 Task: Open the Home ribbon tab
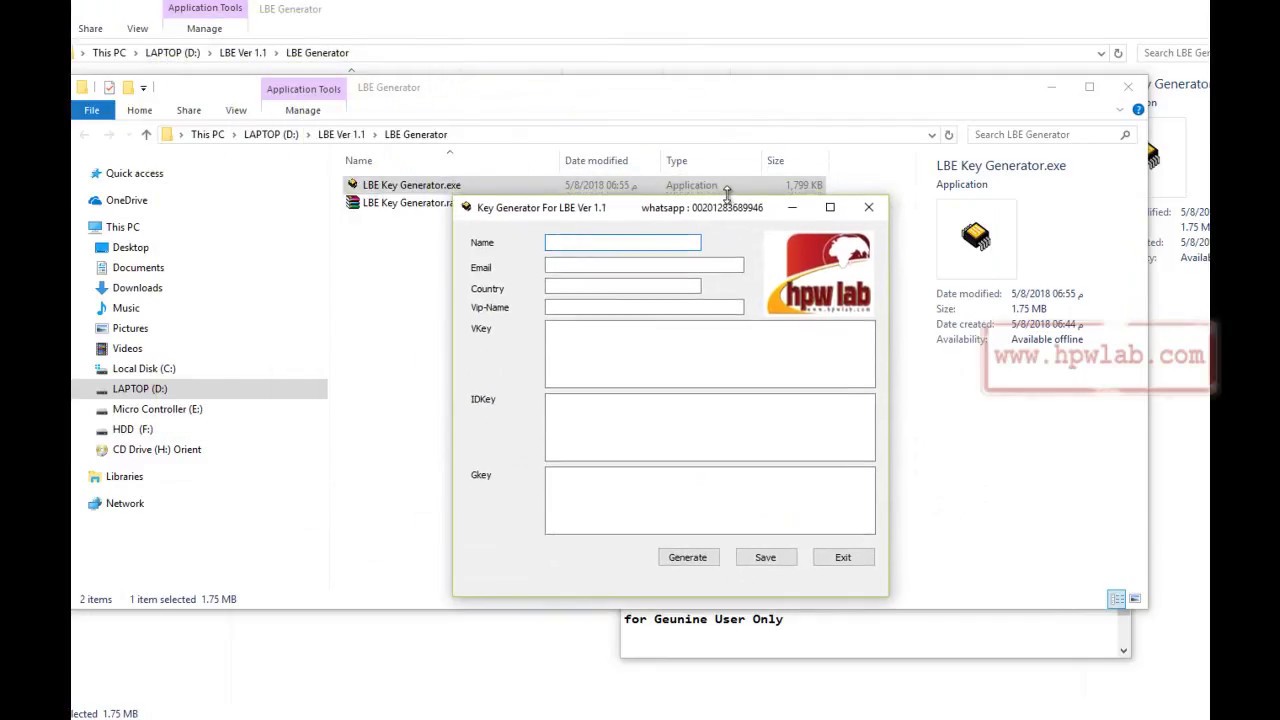(139, 110)
